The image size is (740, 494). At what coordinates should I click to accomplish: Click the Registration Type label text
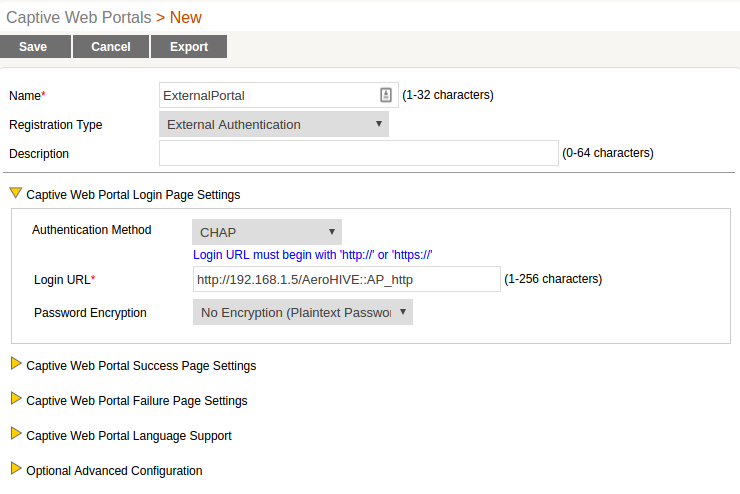tap(55, 125)
